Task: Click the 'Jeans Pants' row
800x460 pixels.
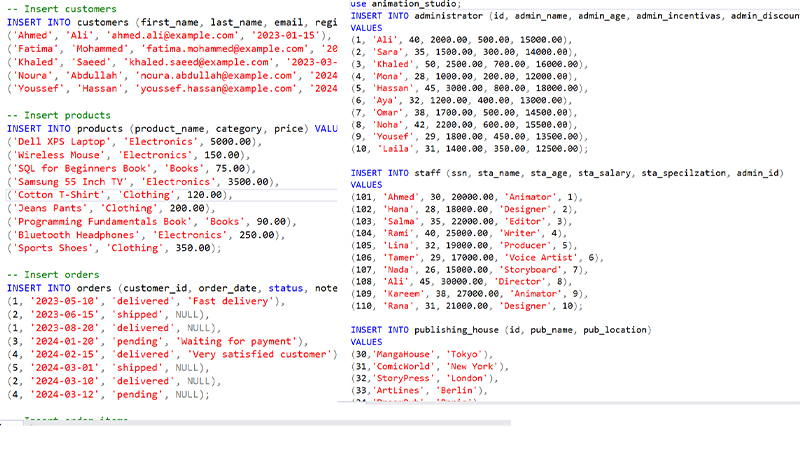Action: (x=111, y=208)
